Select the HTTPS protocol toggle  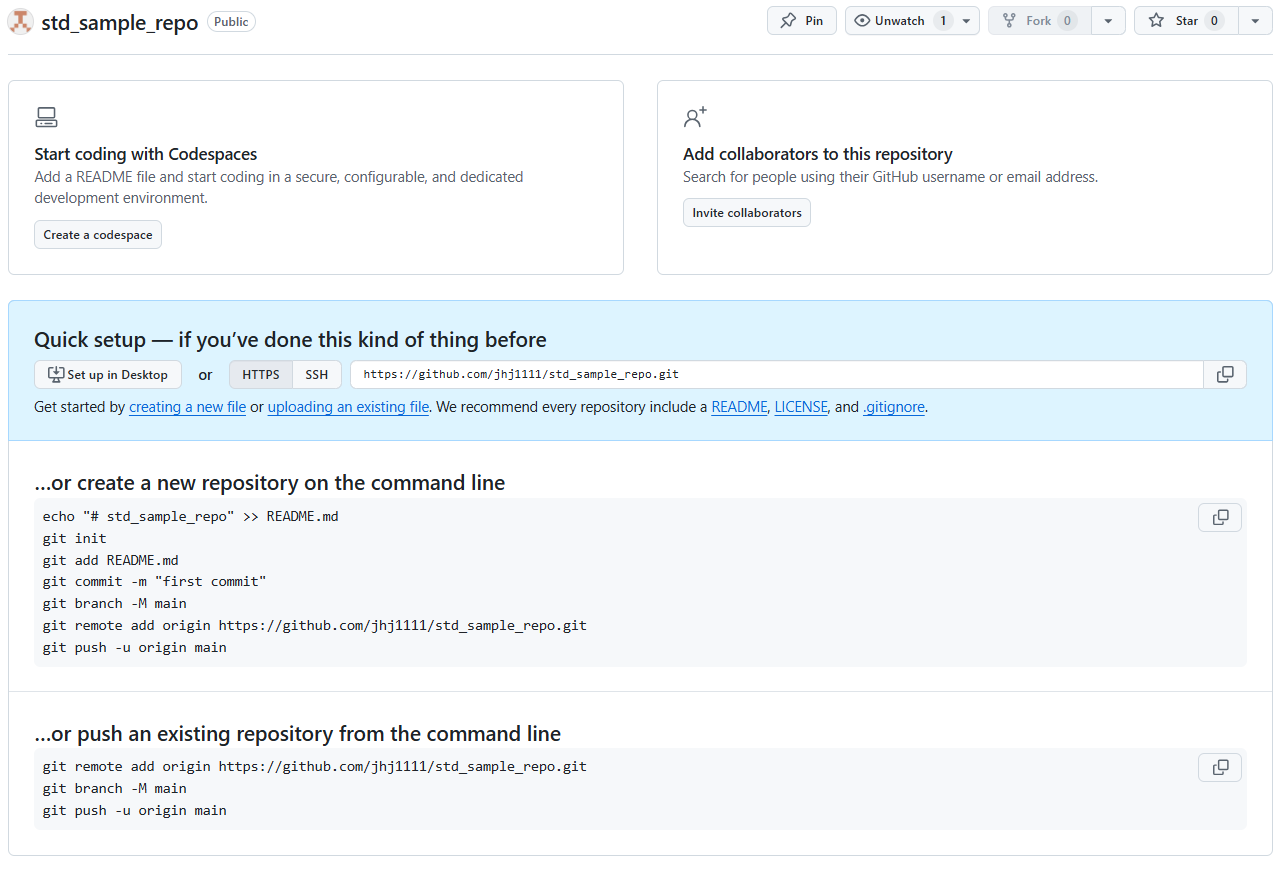pyautogui.click(x=261, y=375)
